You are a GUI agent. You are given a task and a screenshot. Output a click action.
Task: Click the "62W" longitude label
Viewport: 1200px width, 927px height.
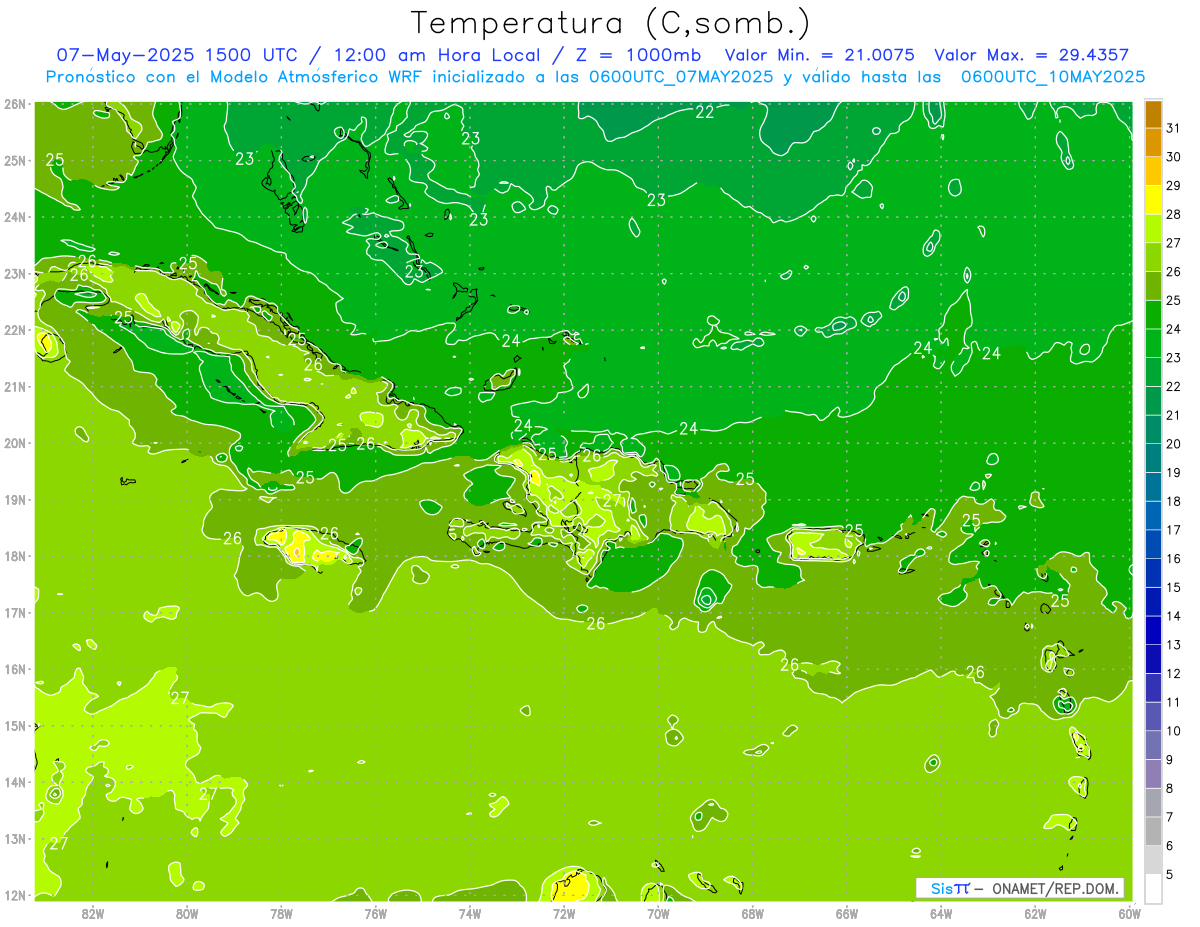tap(1036, 913)
